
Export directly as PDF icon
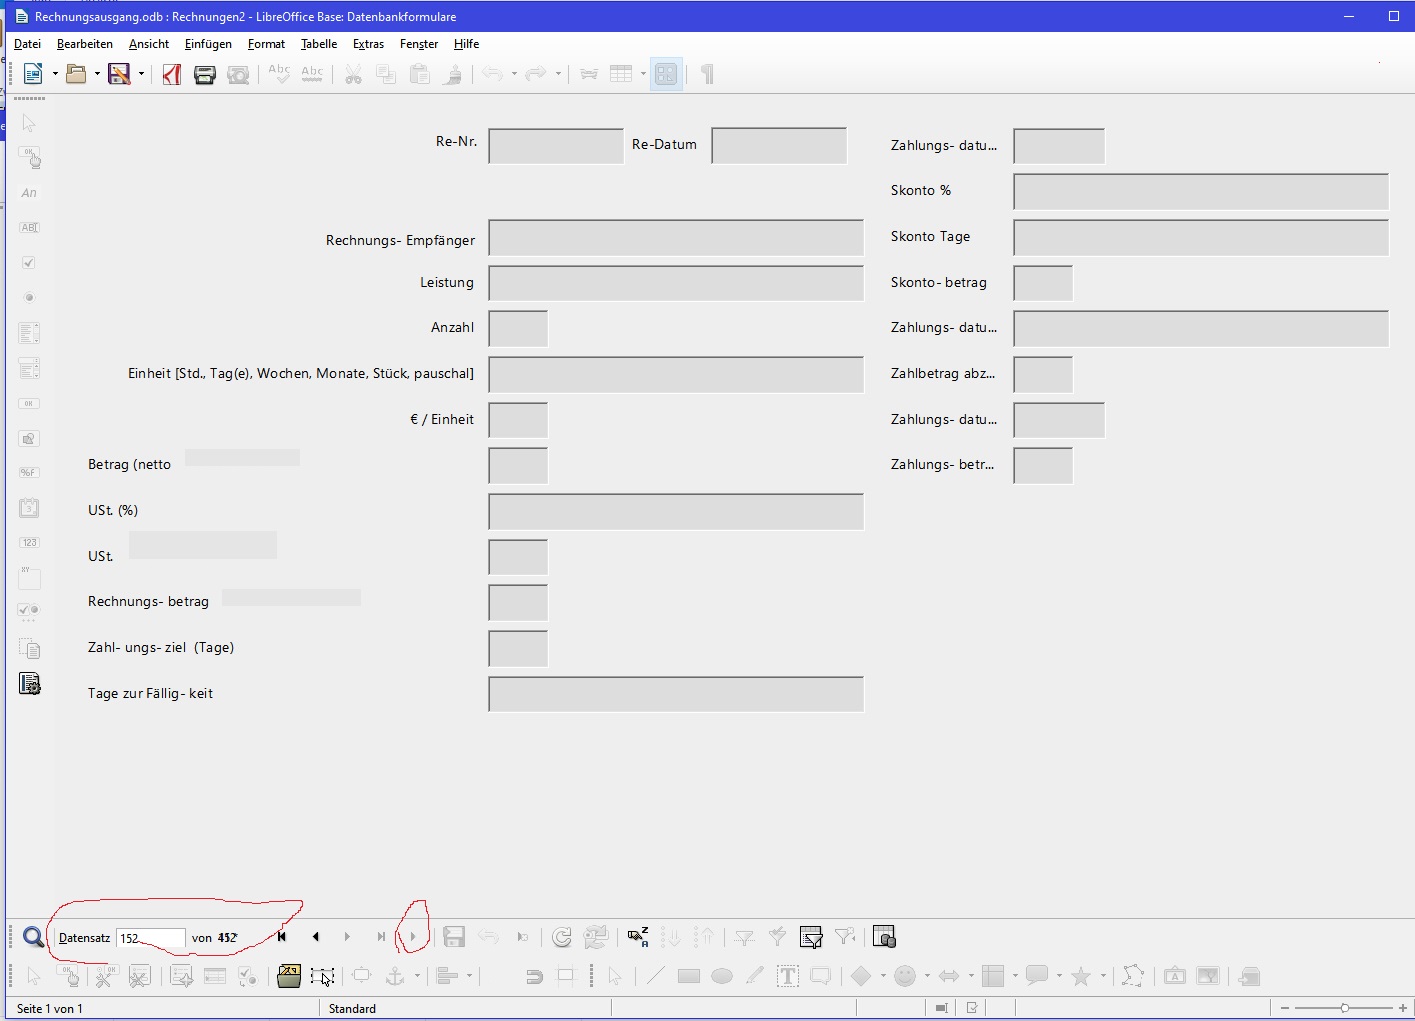click(x=172, y=74)
